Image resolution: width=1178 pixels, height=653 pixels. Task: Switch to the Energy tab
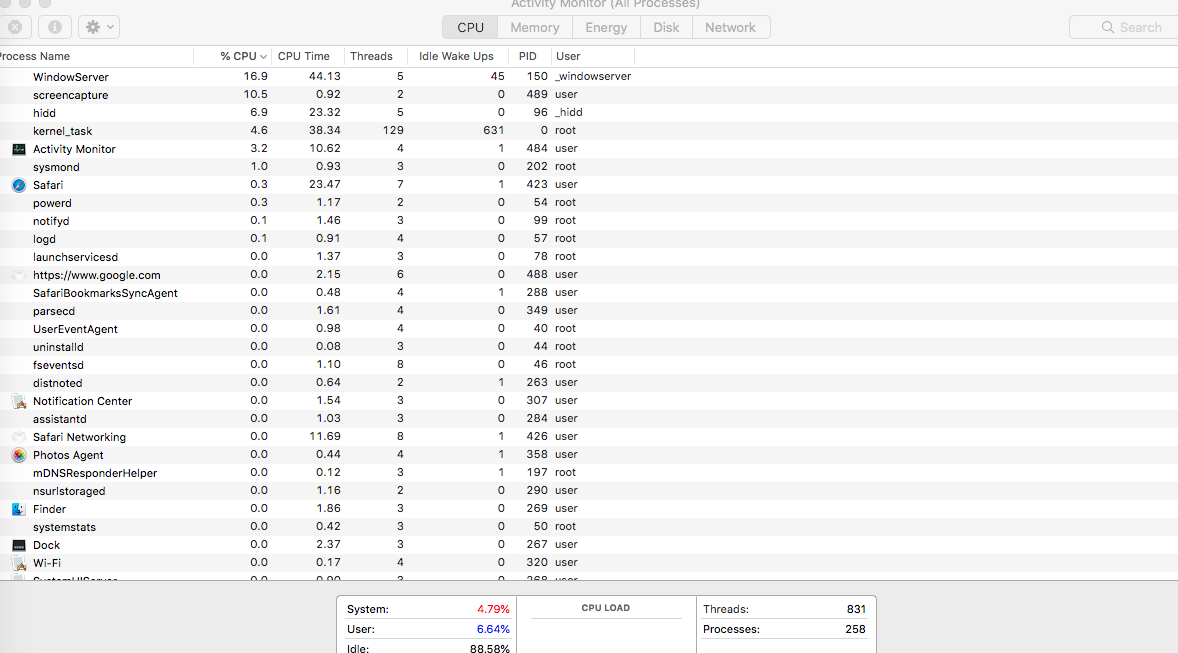pos(606,27)
